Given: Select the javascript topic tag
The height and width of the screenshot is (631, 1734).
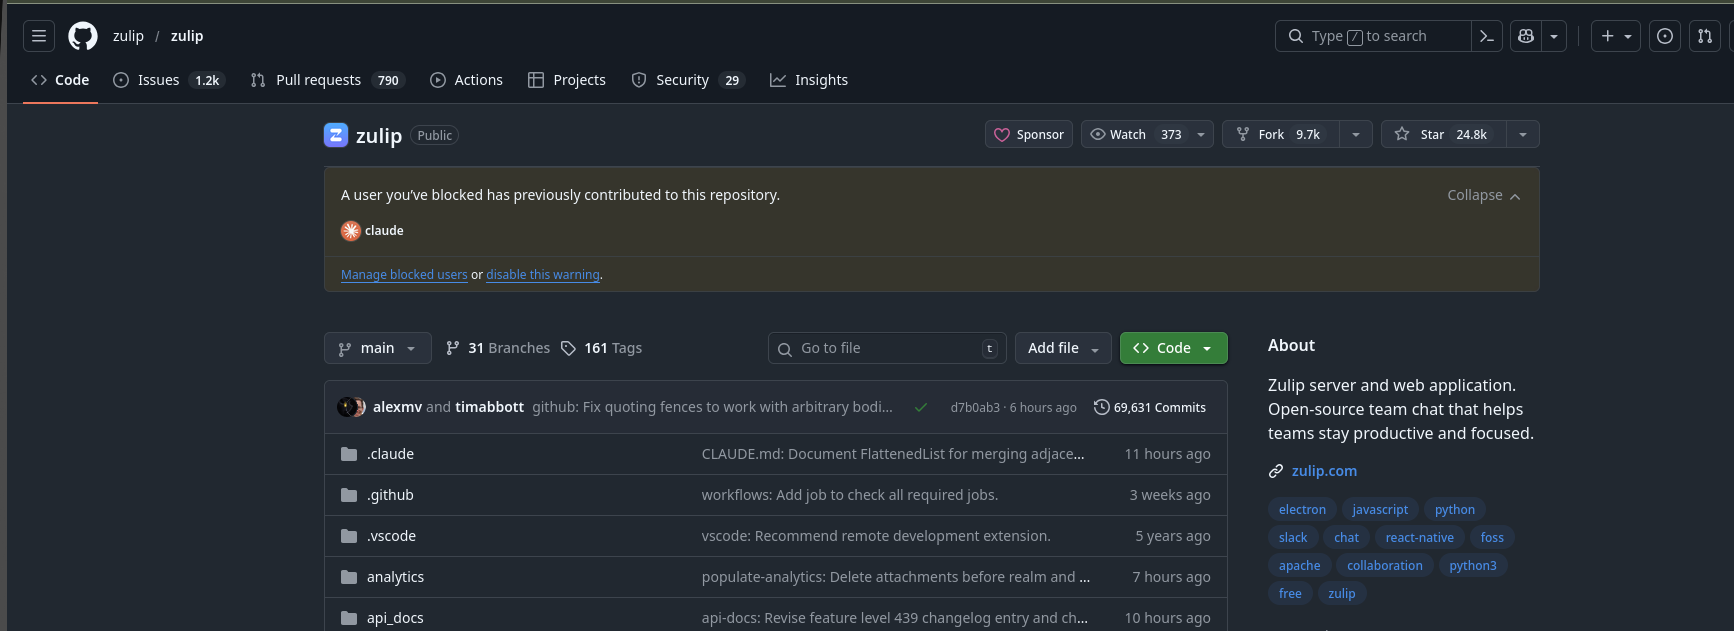Looking at the screenshot, I should [1380, 509].
